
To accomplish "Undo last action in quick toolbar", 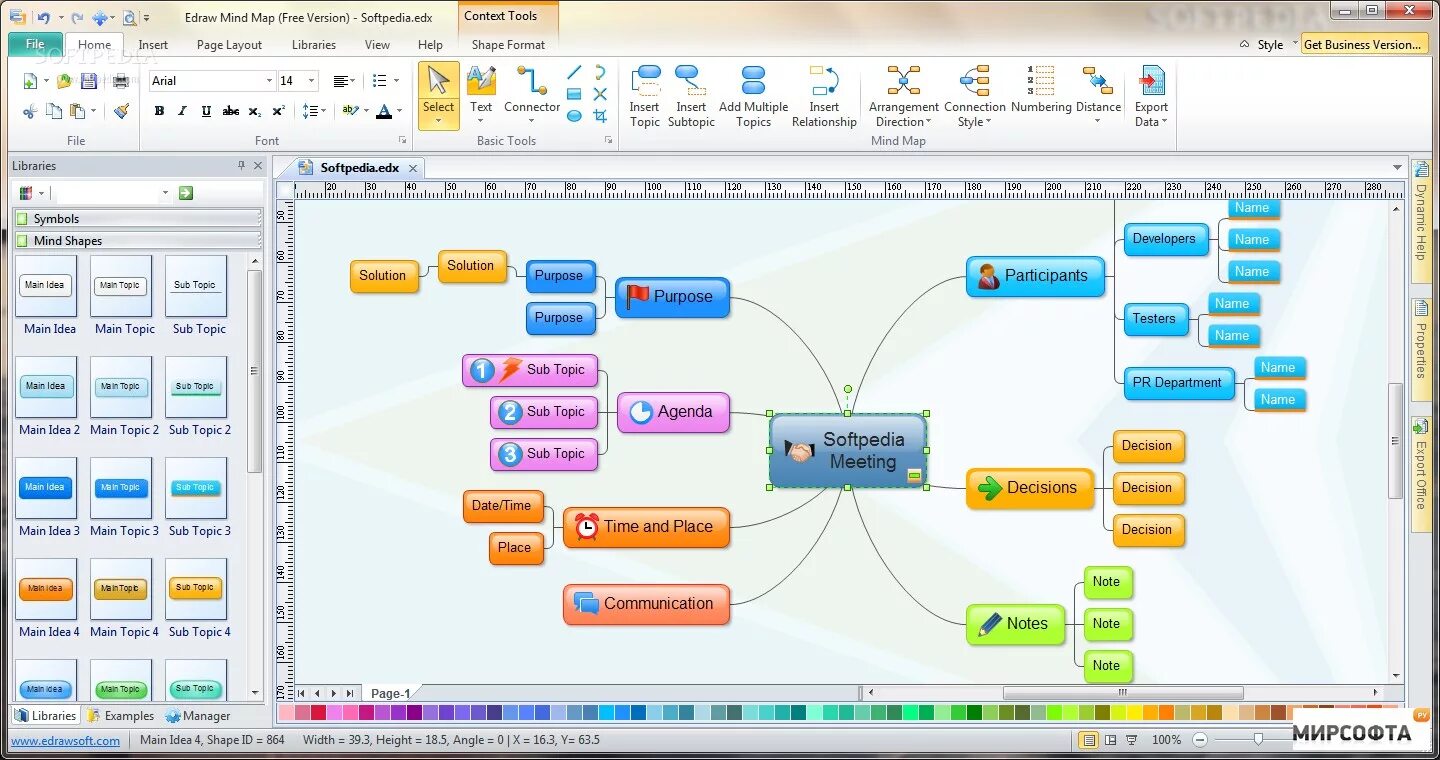I will click(x=43, y=17).
